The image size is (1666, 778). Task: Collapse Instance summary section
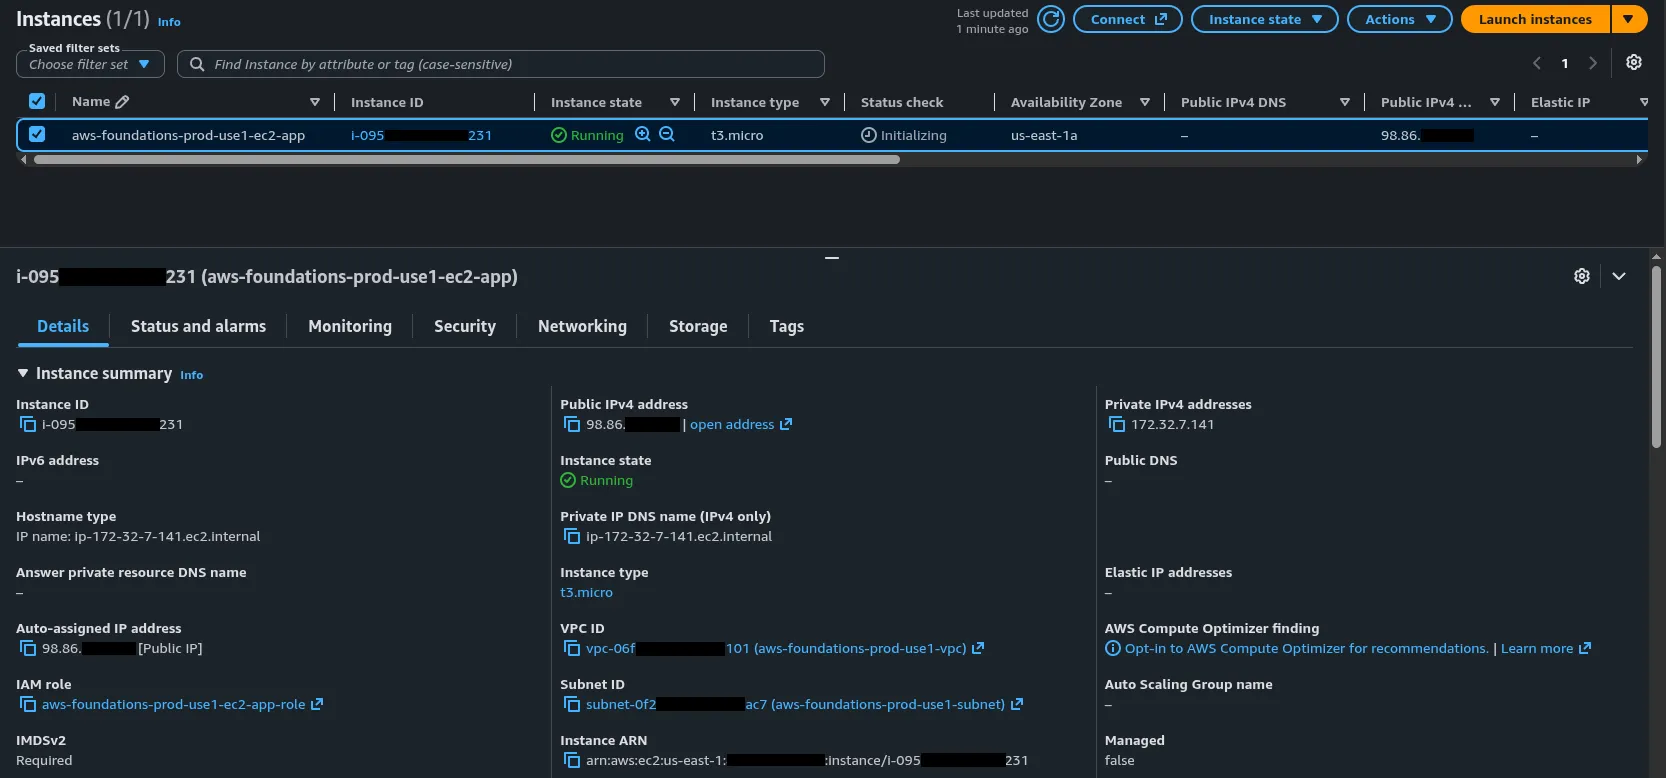click(x=23, y=373)
